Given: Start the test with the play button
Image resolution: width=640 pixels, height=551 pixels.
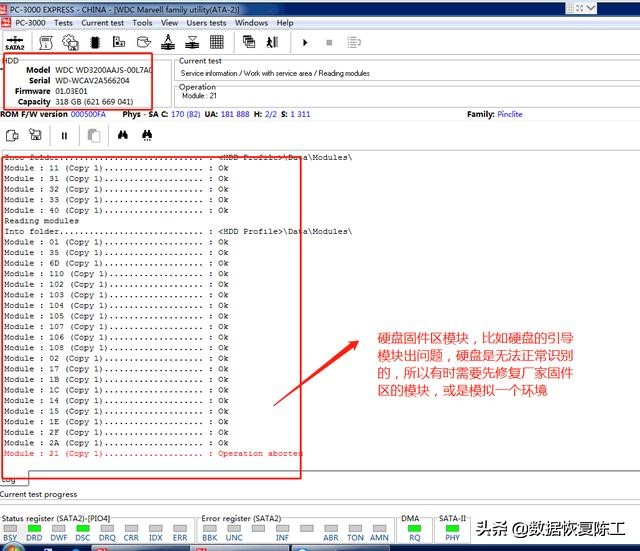Looking at the screenshot, I should (305, 42).
